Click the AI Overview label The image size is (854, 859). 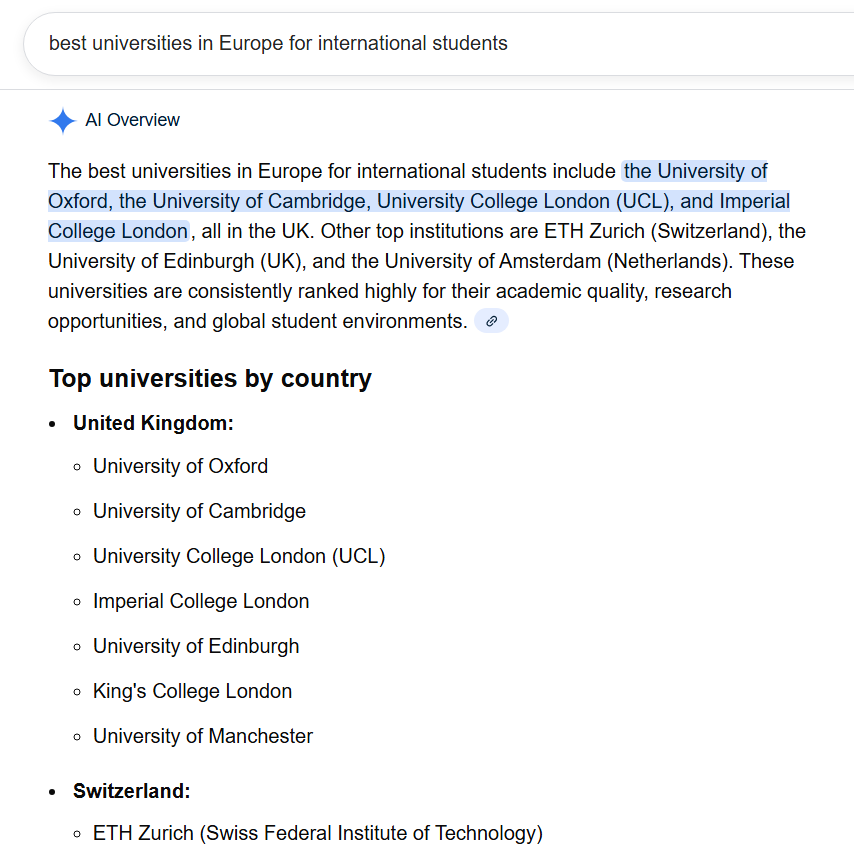pyautogui.click(x=132, y=120)
